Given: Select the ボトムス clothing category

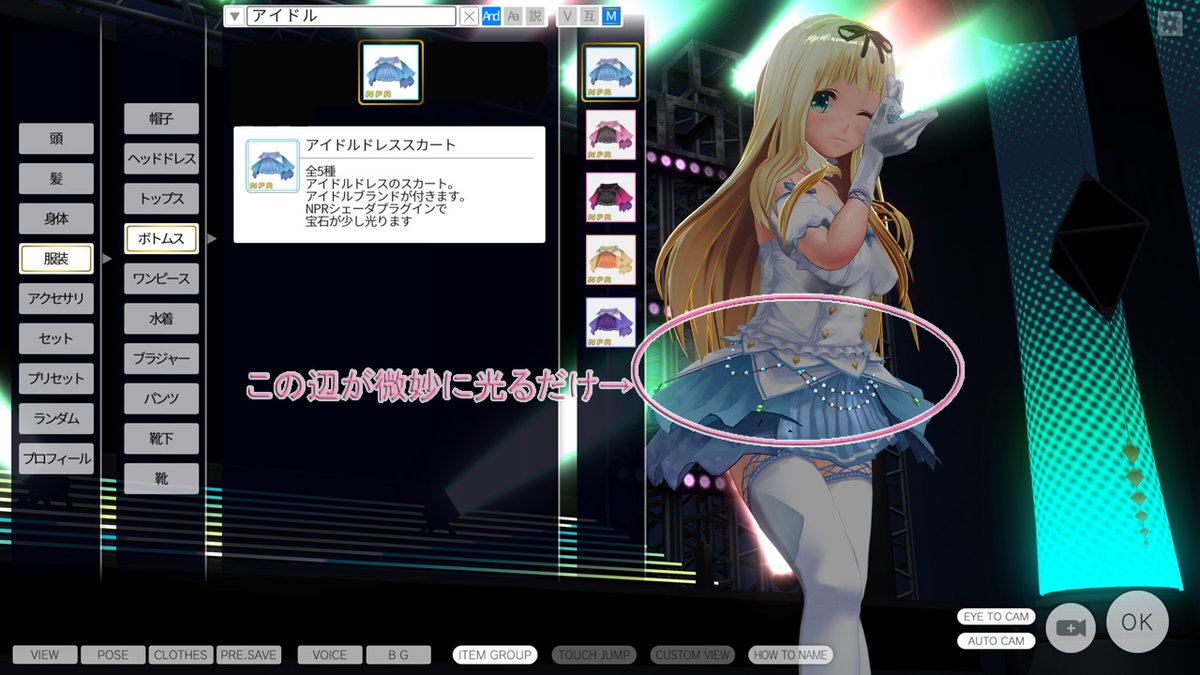Looking at the screenshot, I should pyautogui.click(x=161, y=238).
